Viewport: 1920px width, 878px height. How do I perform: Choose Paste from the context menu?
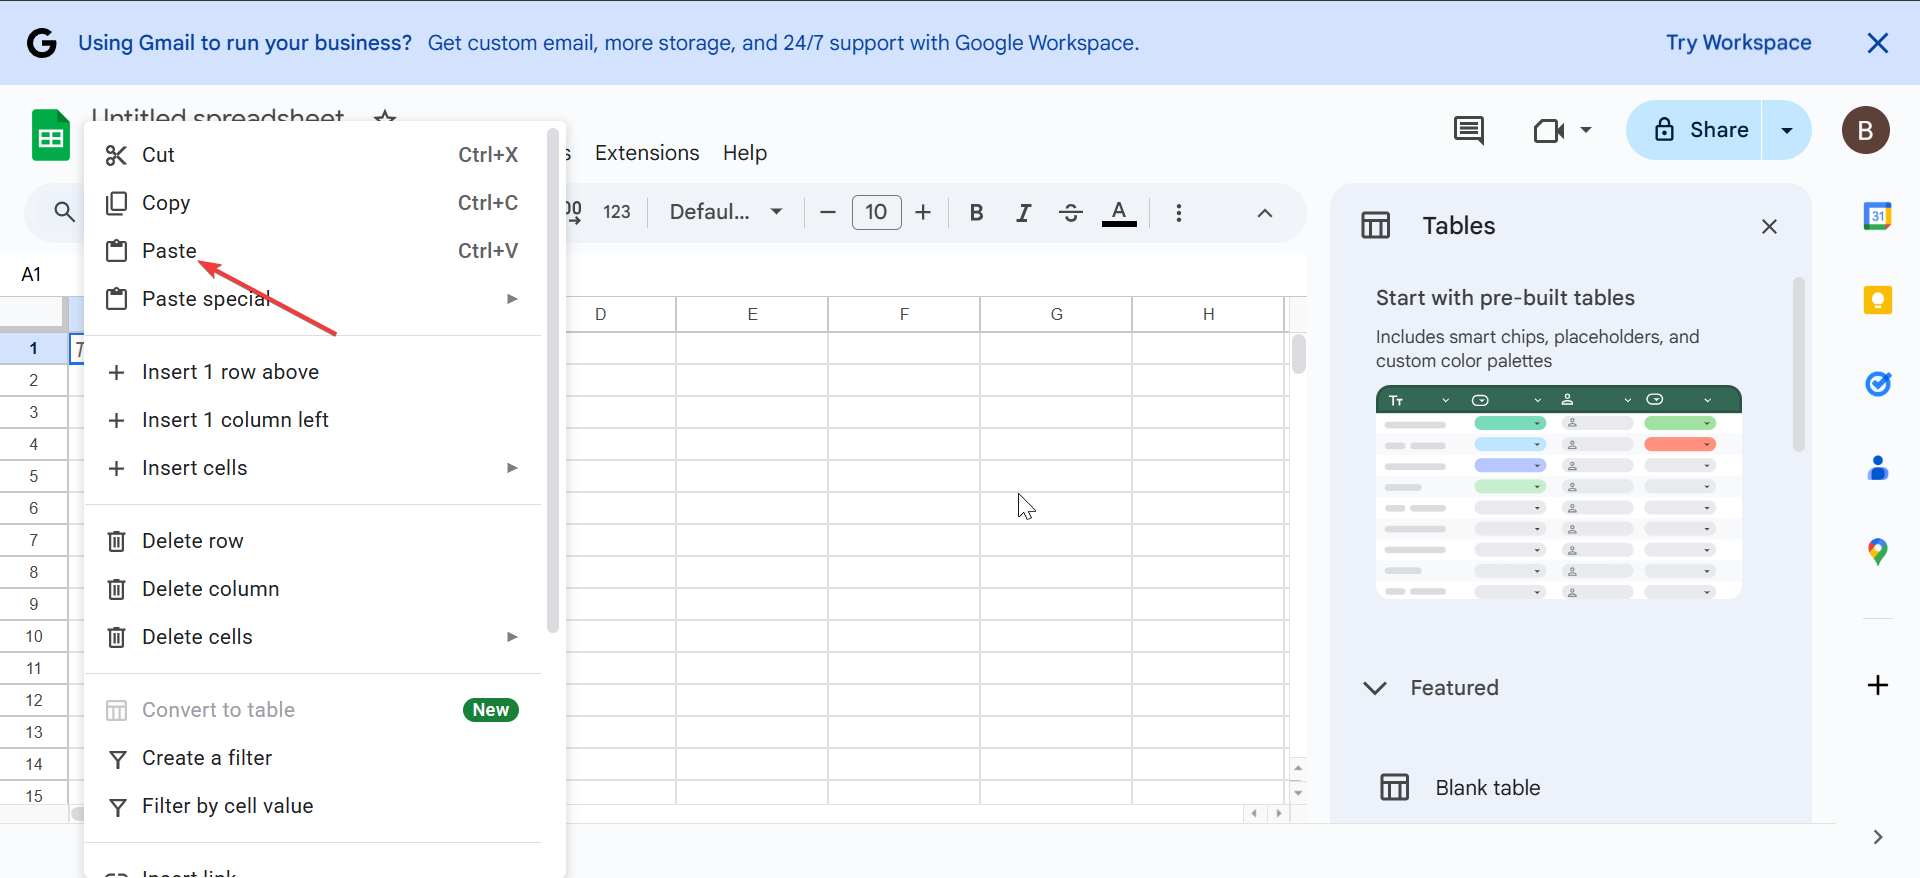point(313,251)
